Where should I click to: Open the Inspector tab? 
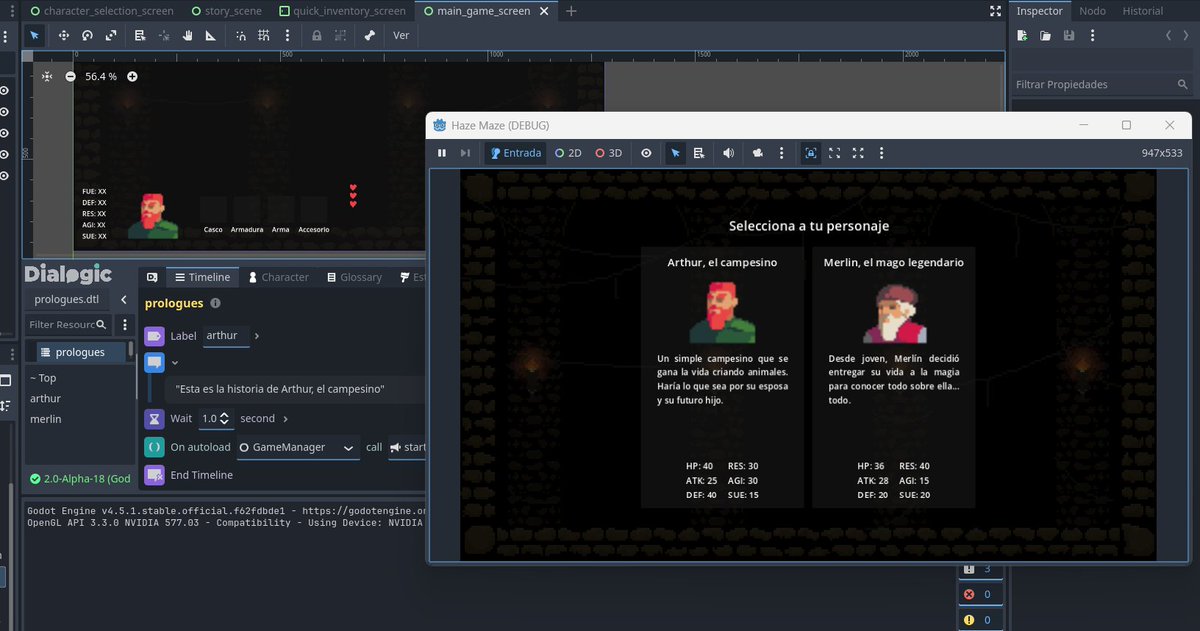(1039, 11)
